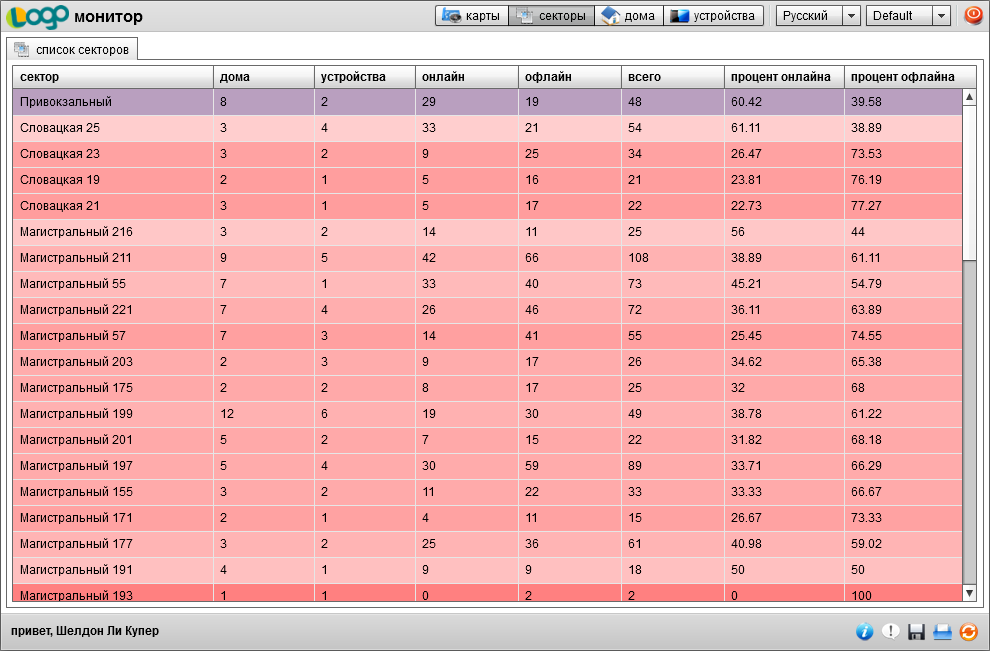Select the список секторов tab
This screenshot has height=651, width=990.
click(72, 49)
